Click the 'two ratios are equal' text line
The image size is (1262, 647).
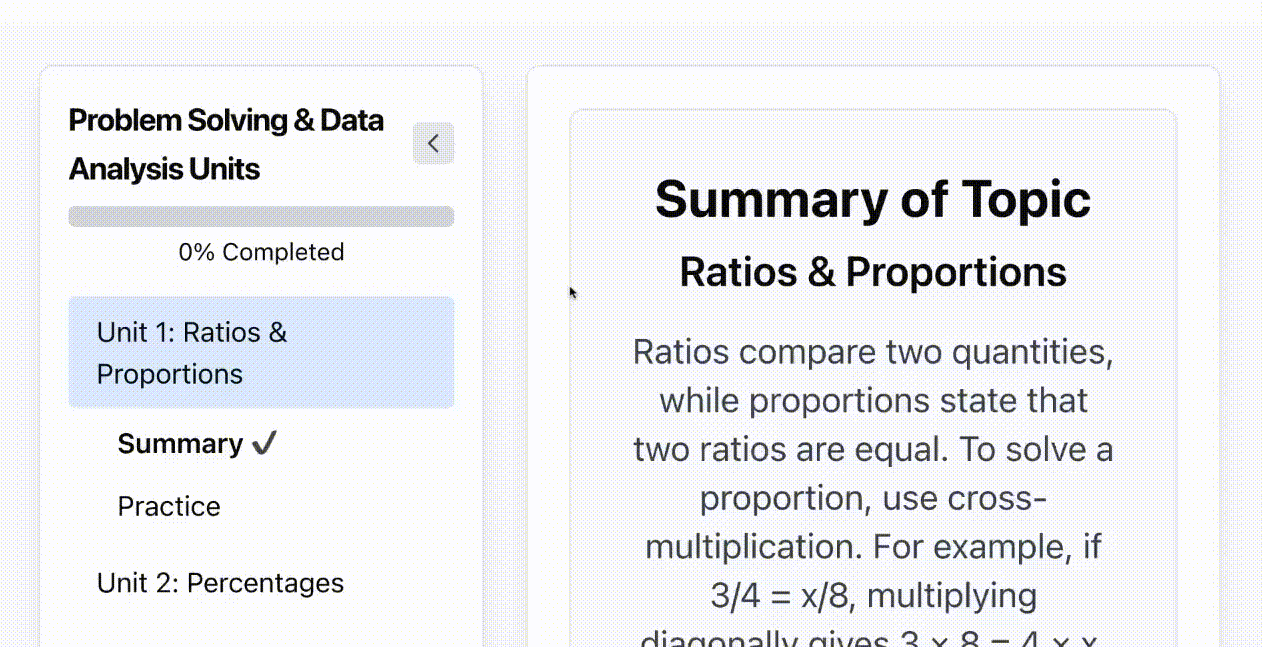coord(872,449)
